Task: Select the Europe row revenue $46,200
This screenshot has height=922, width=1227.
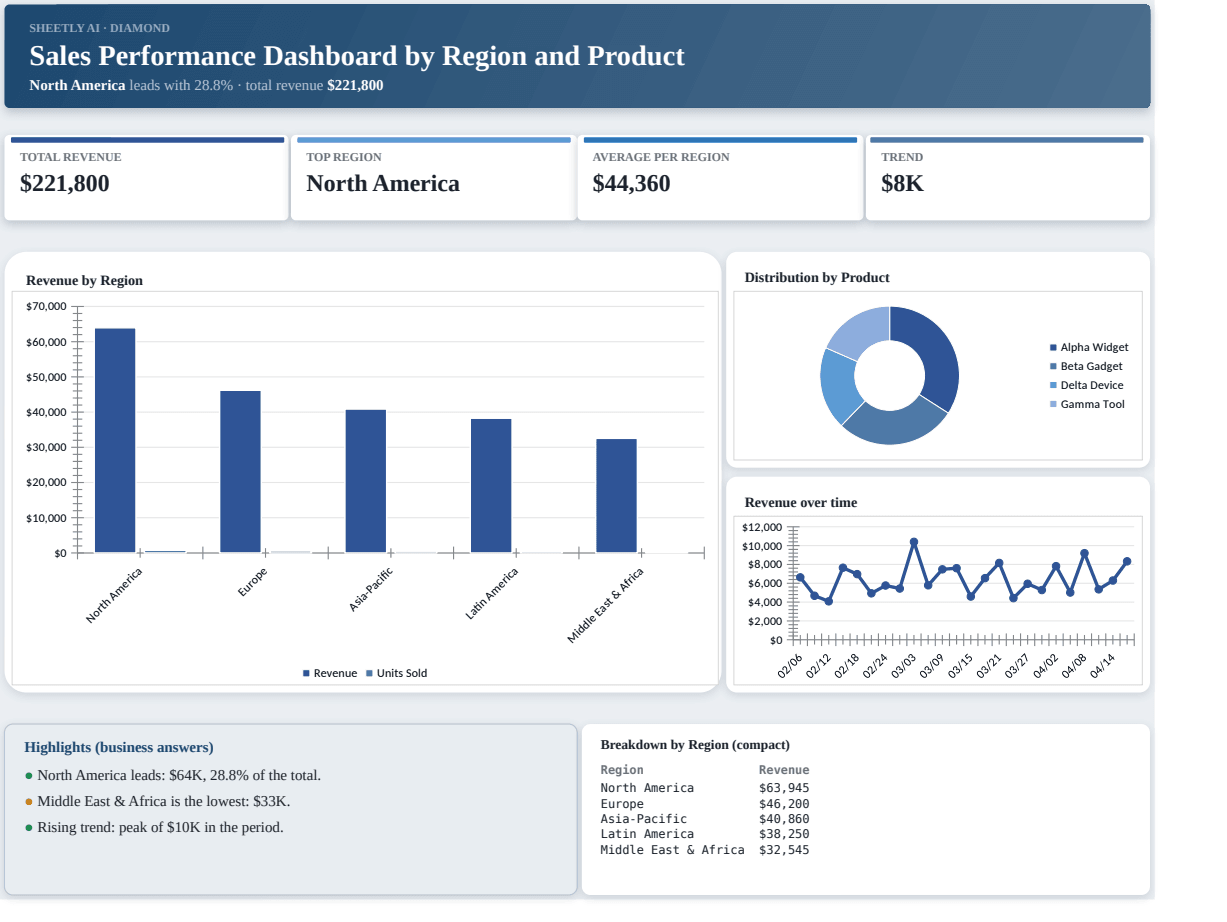Action: click(784, 804)
